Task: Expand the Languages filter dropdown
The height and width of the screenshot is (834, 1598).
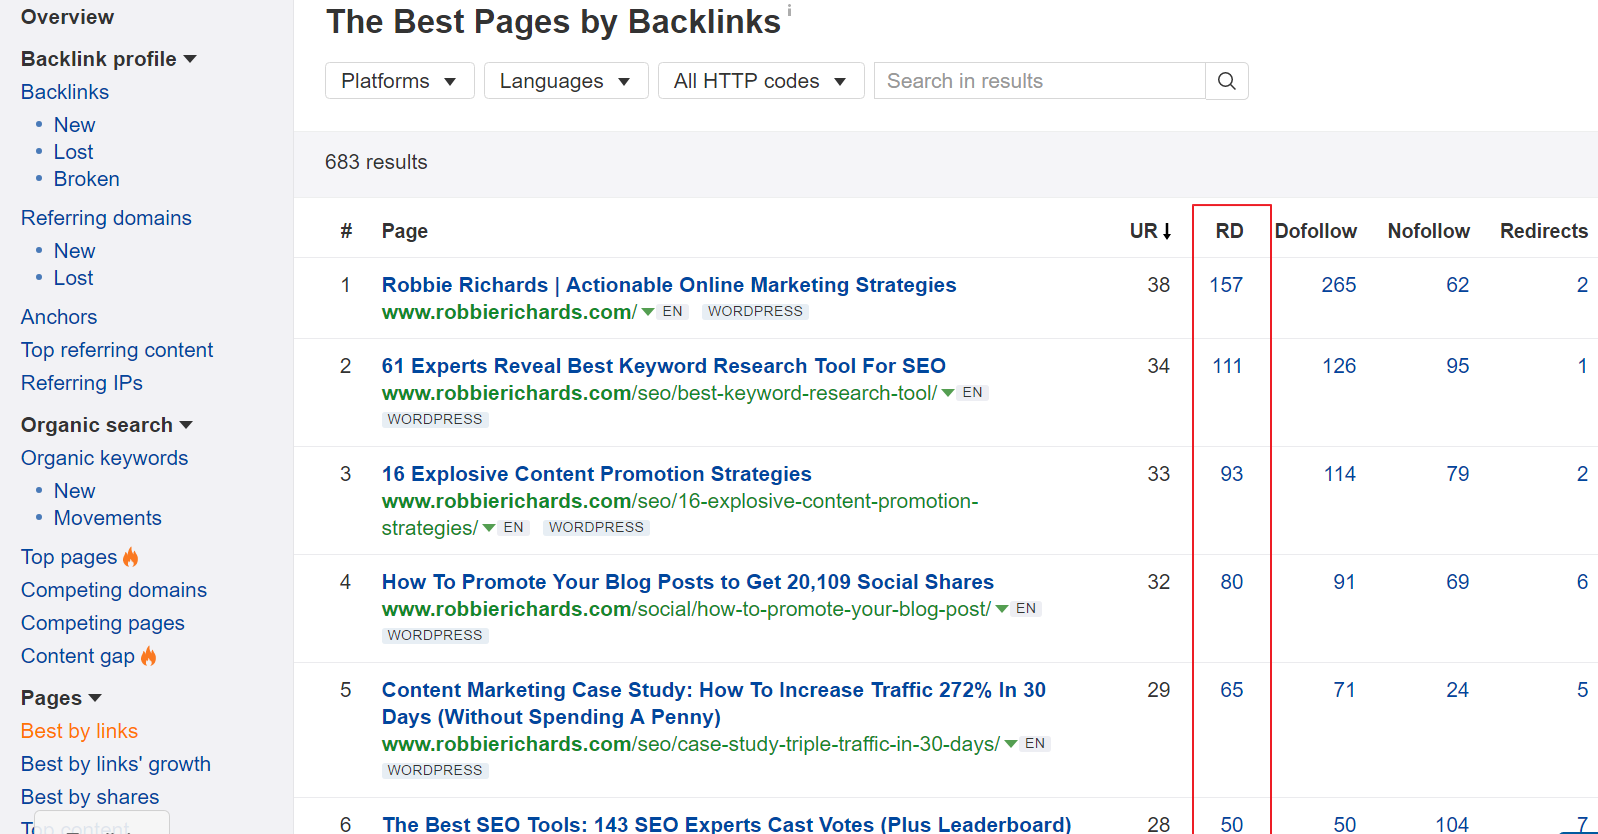Action: 565,81
